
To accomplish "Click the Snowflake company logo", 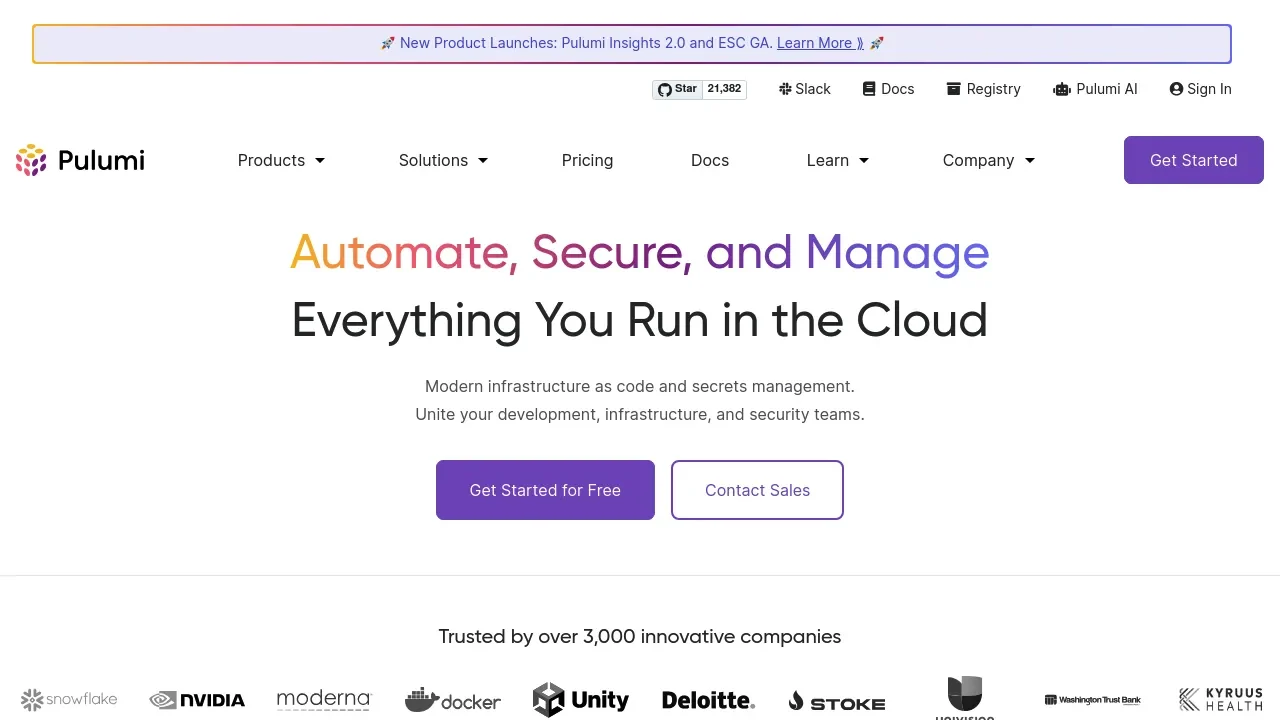I will tap(69, 700).
